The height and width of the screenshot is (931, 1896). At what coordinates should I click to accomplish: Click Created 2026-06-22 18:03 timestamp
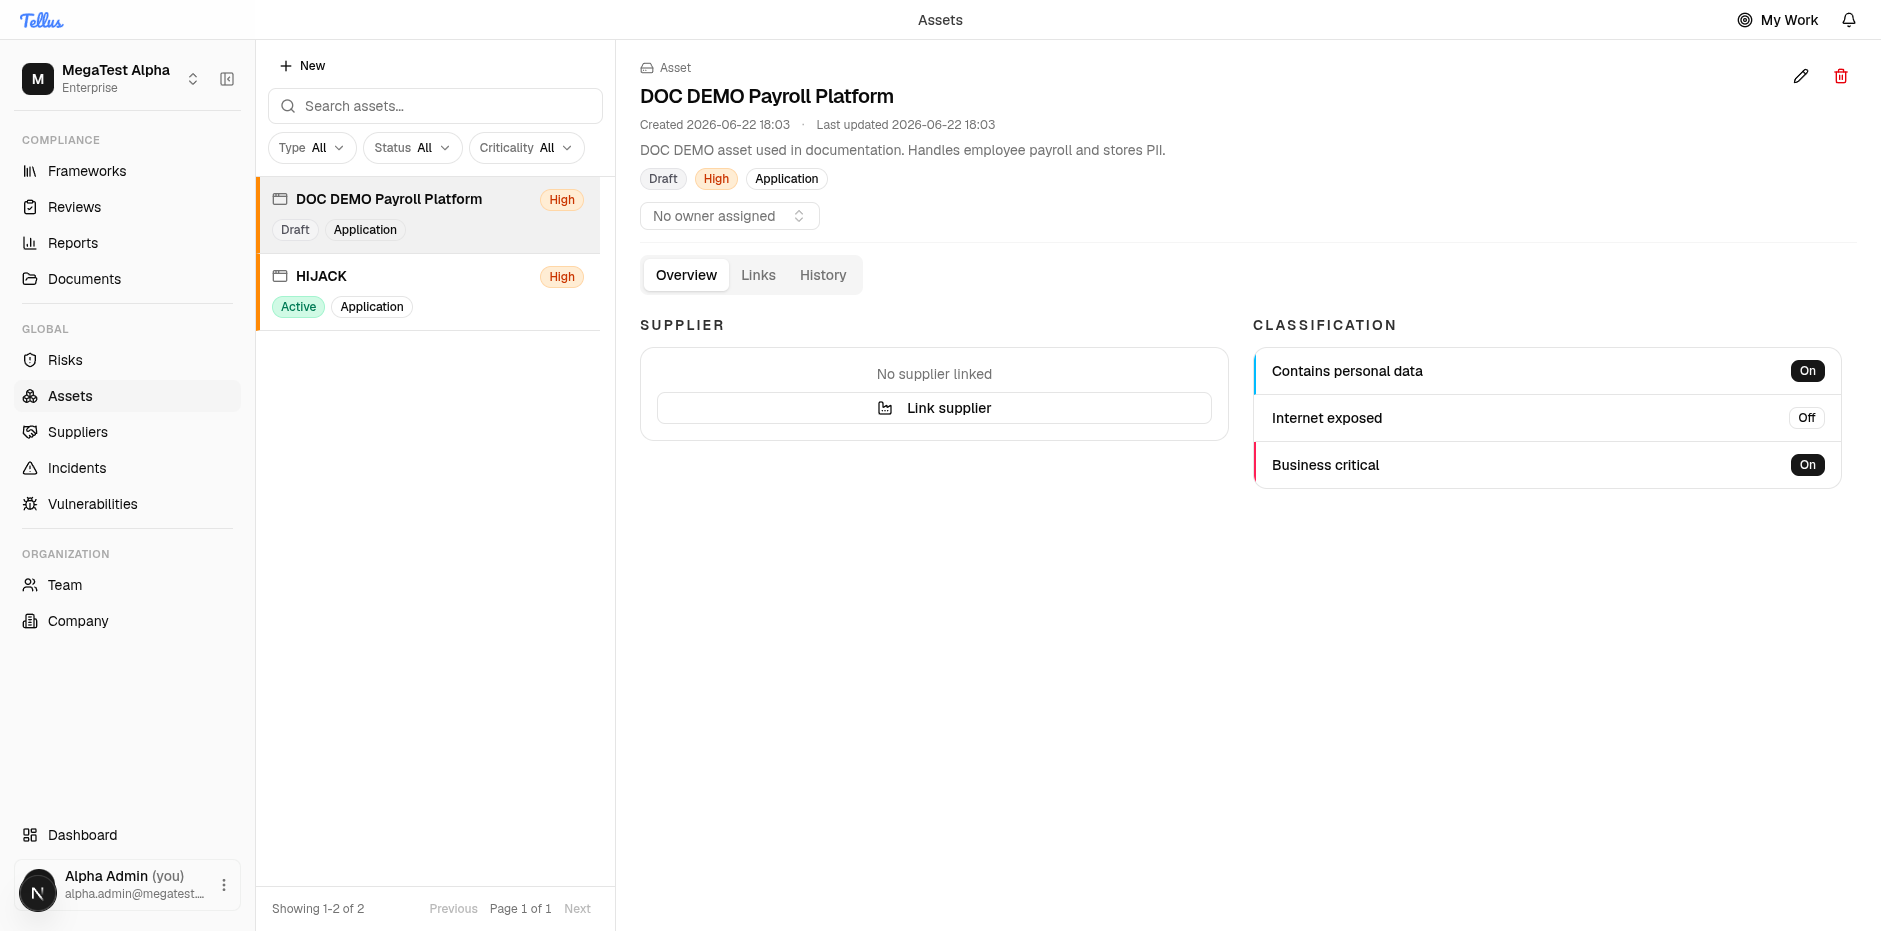715,125
